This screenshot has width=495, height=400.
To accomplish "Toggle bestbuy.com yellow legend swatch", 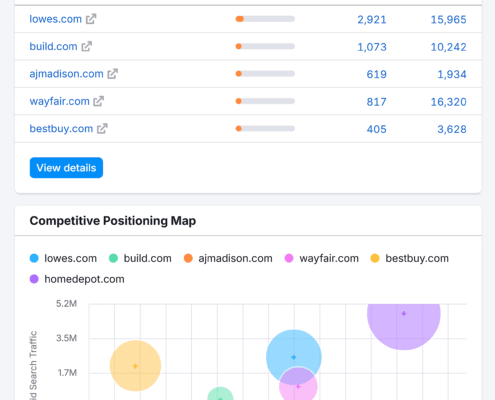I will coord(375,258).
